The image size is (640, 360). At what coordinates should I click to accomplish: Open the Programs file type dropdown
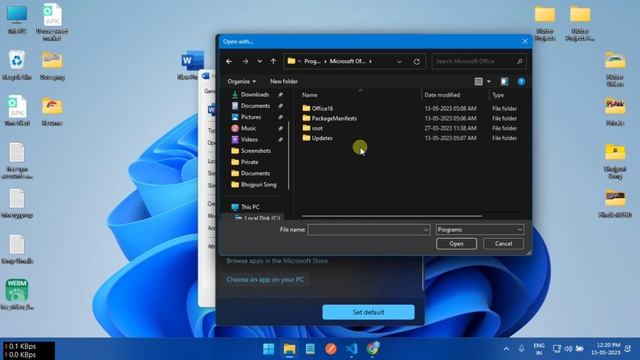point(479,230)
